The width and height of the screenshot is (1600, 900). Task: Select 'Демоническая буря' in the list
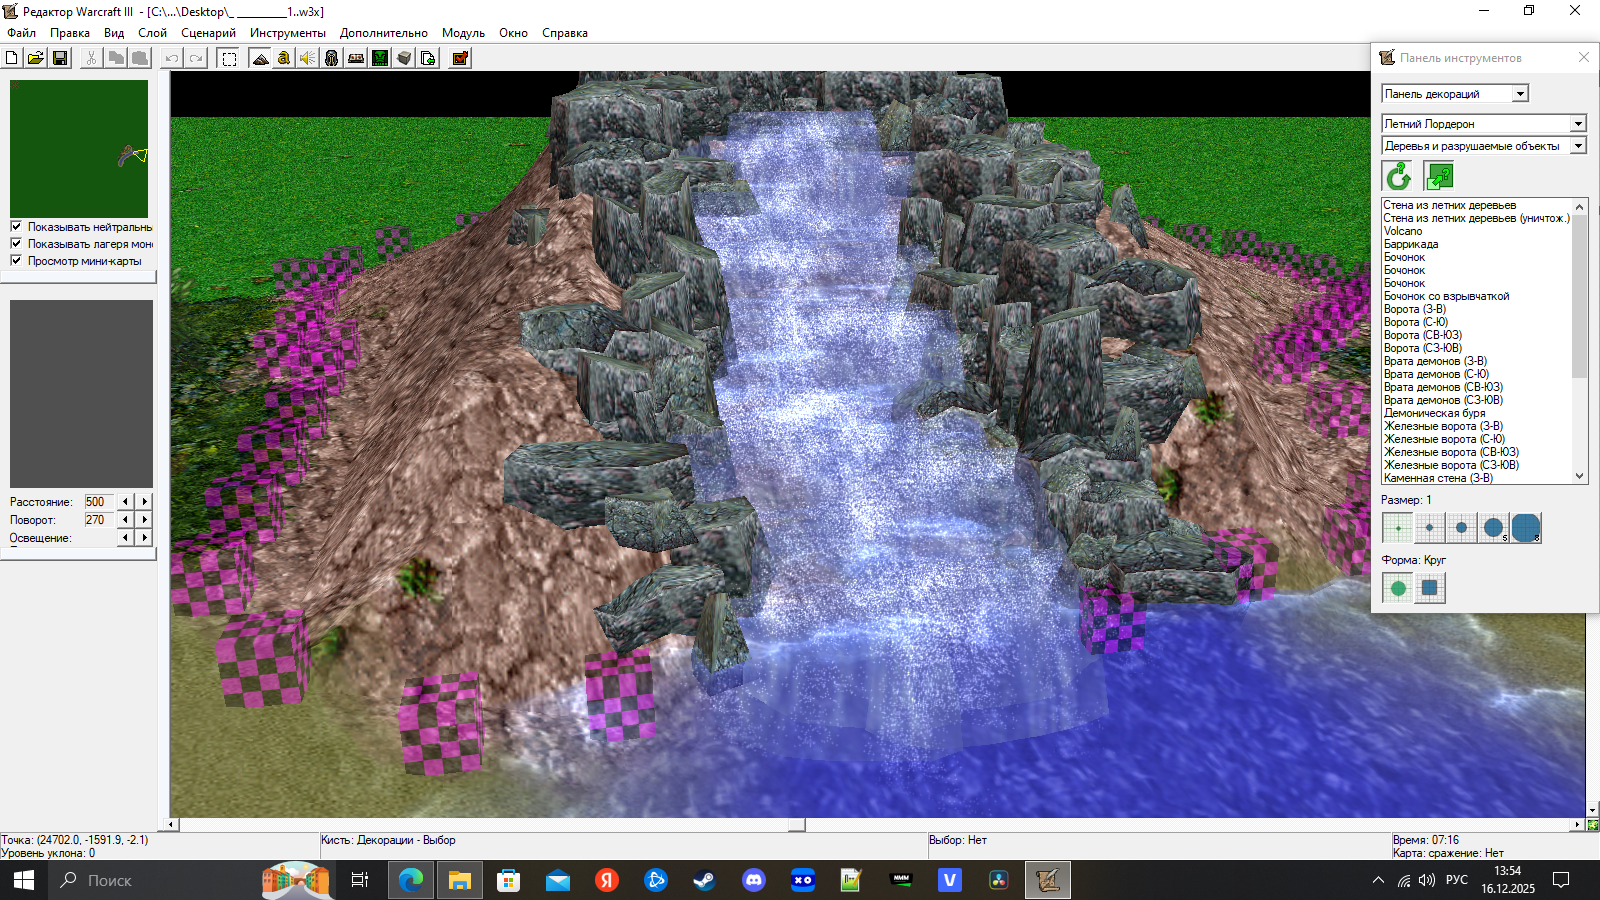(1435, 413)
